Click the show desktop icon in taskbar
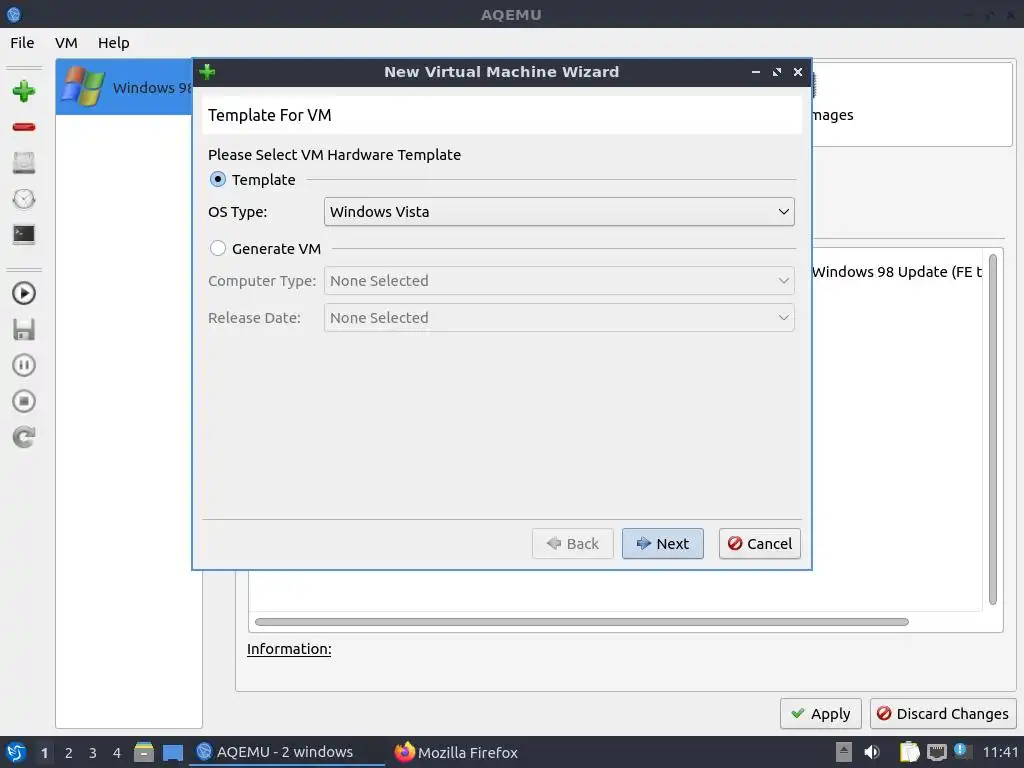 173,752
